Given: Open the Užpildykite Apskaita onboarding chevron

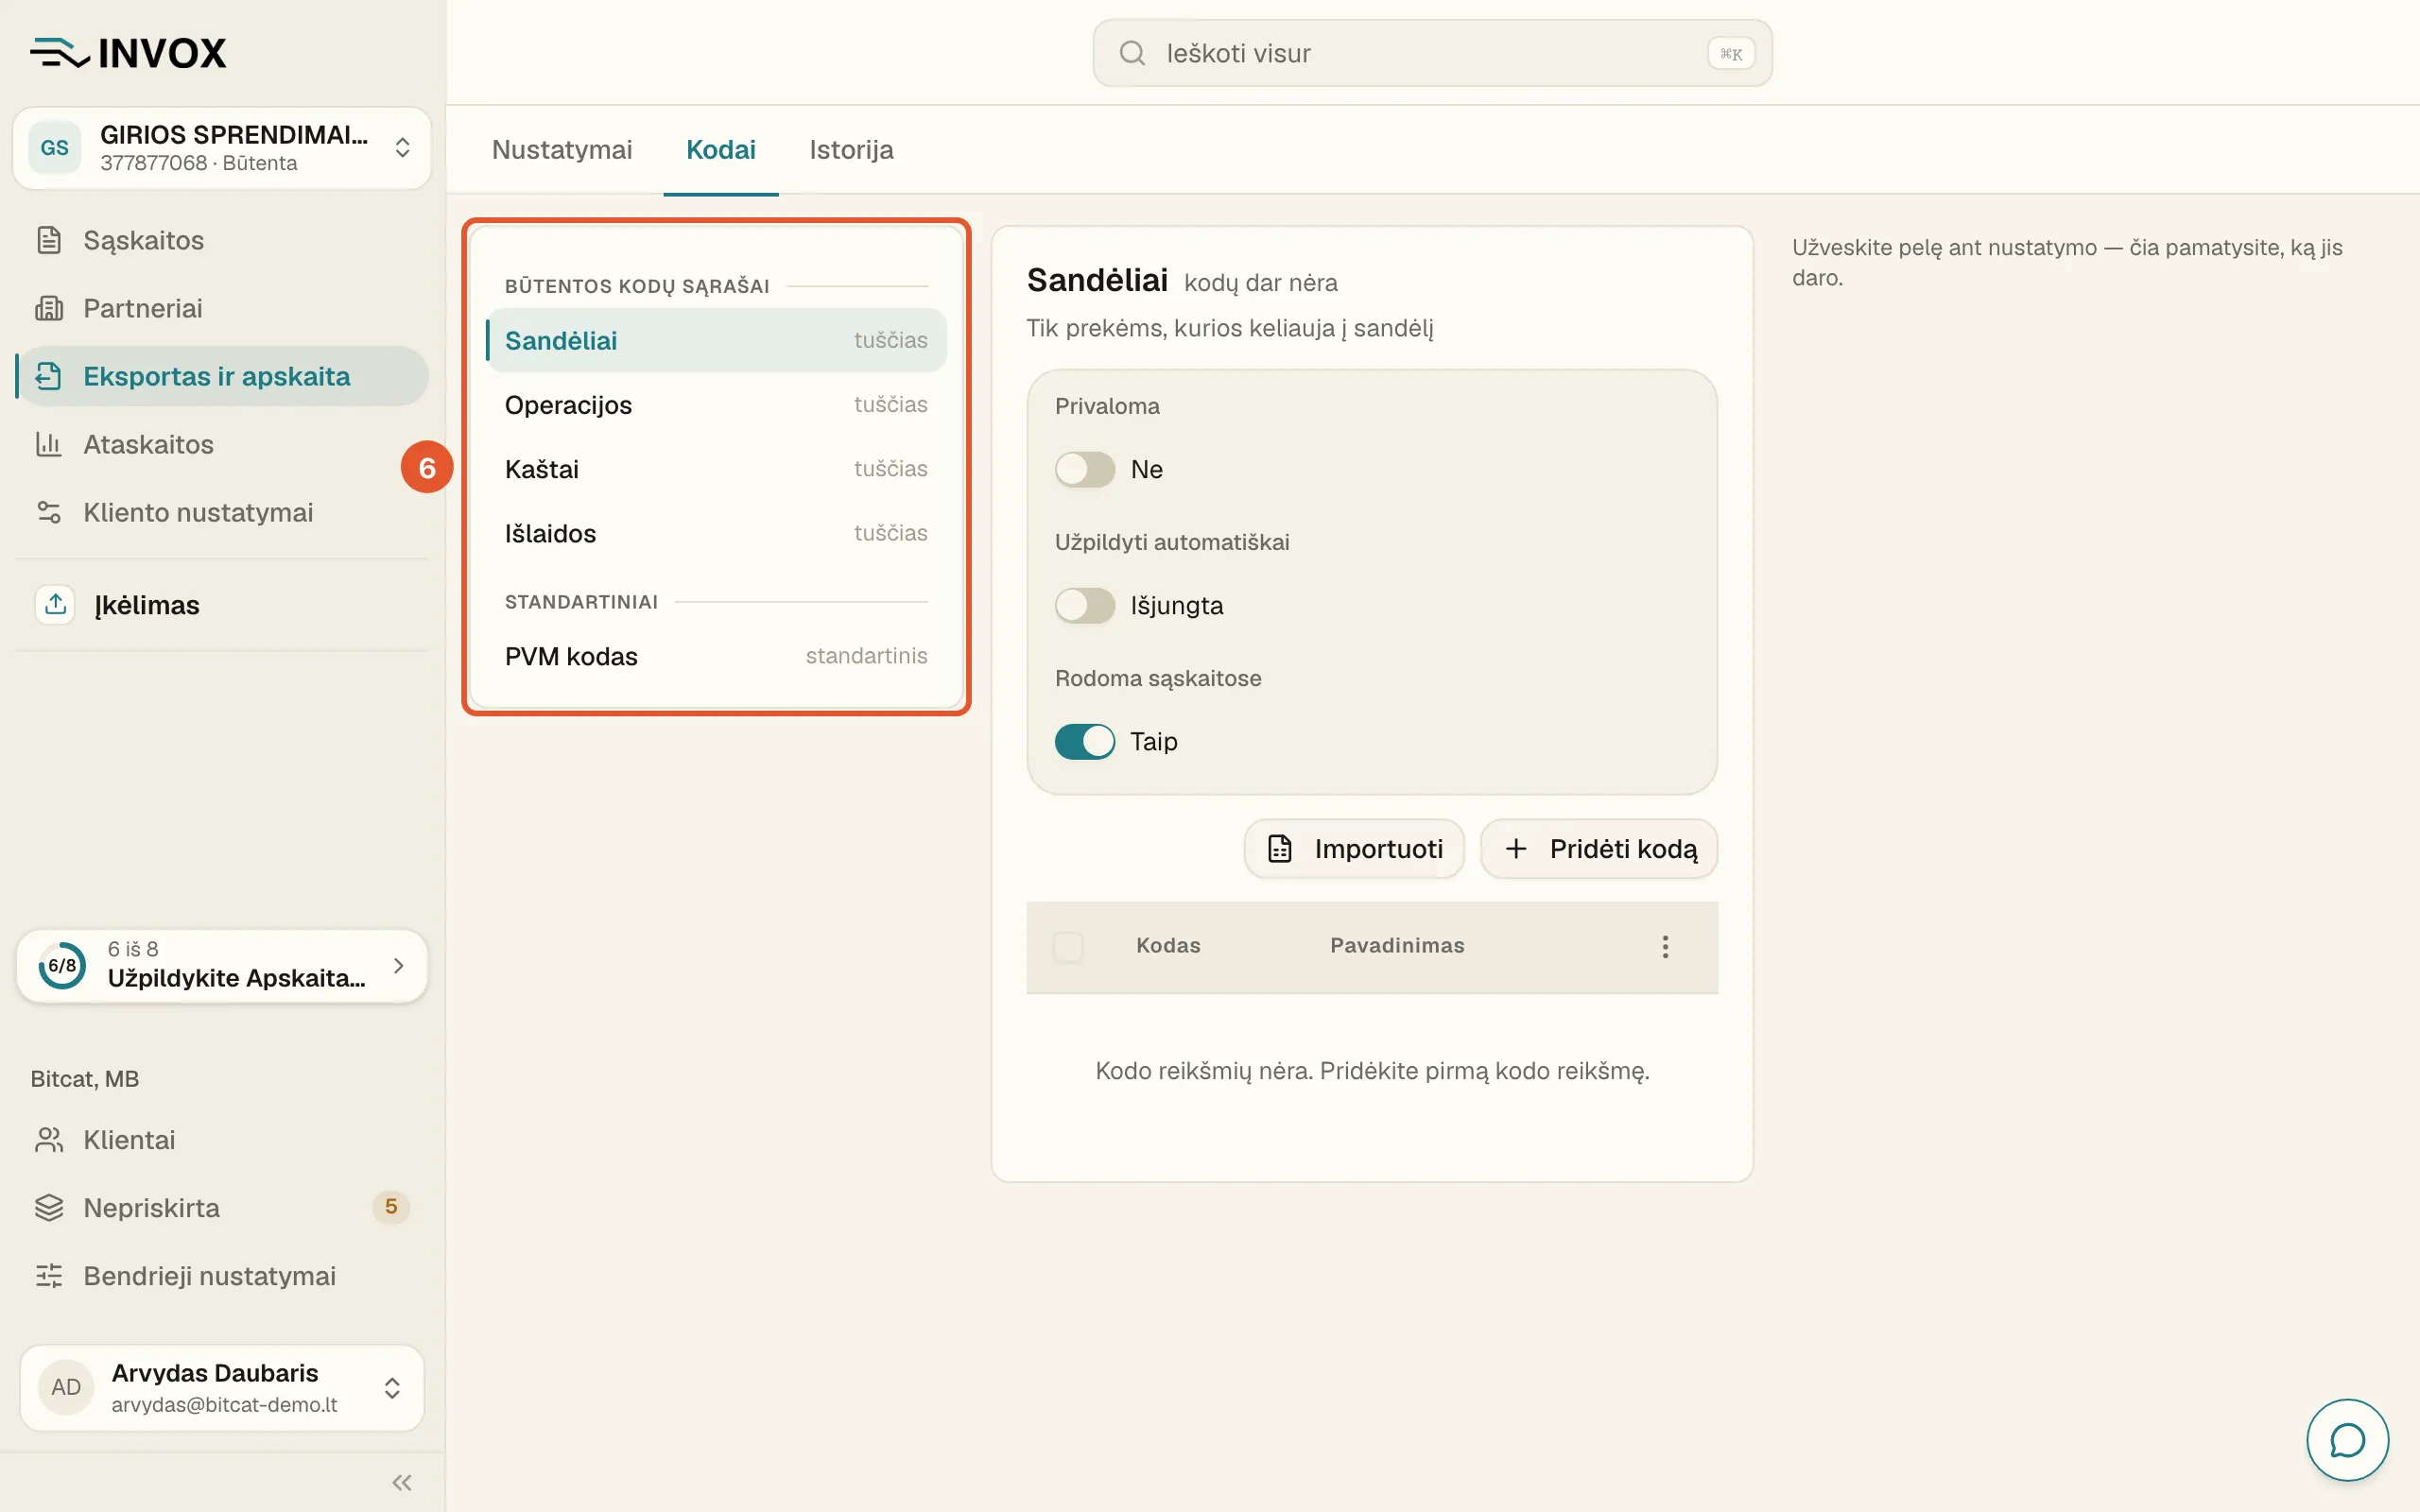Looking at the screenshot, I should 399,966.
